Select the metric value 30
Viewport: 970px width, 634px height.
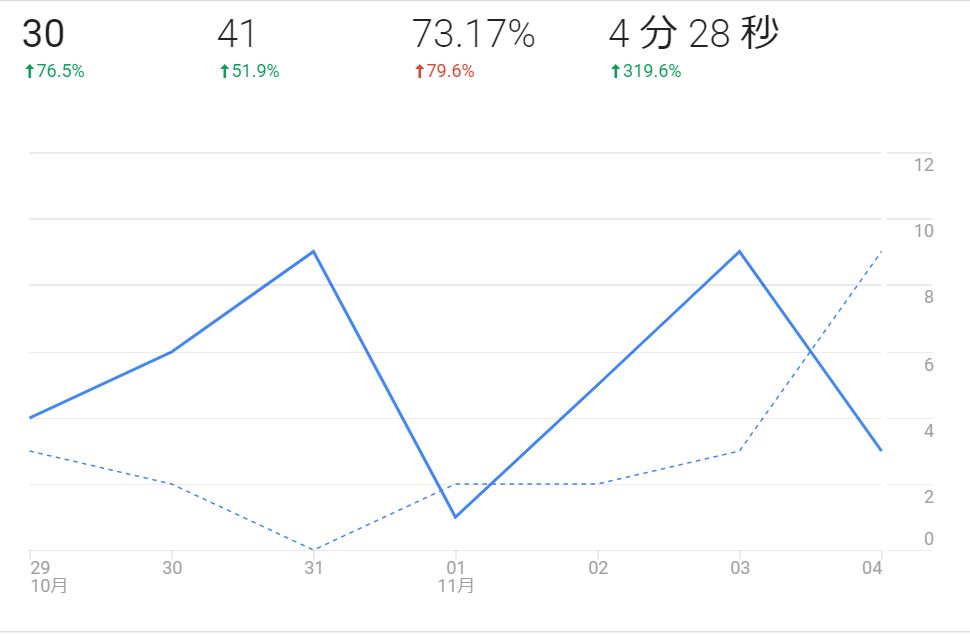click(43, 35)
